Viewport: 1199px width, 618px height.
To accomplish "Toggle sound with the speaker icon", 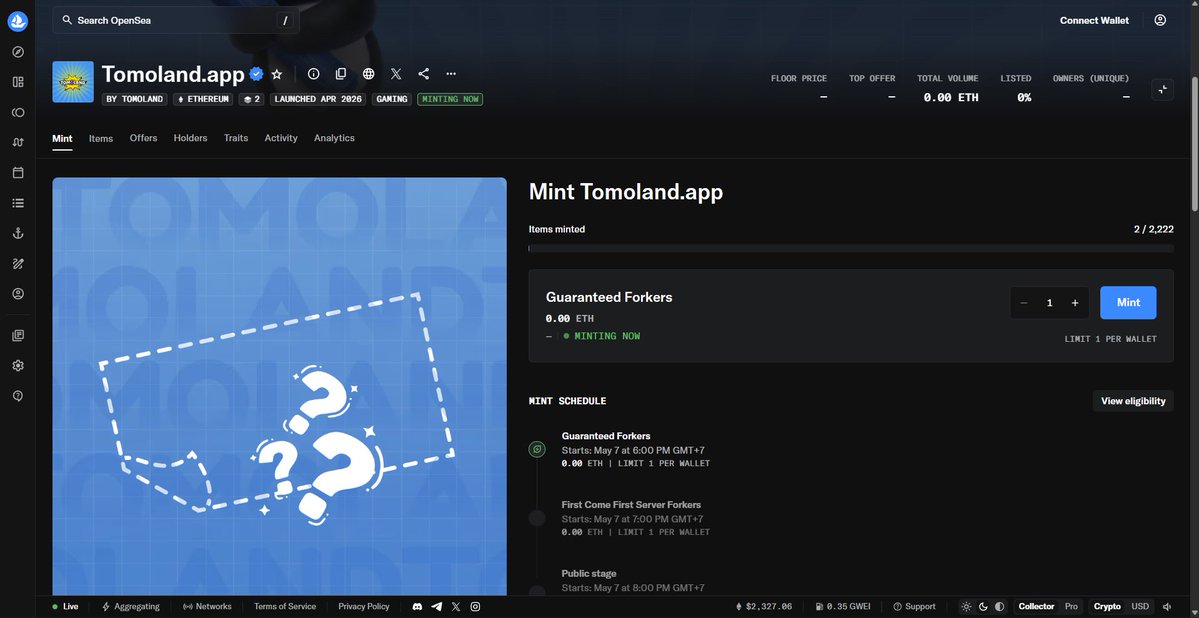I will (1167, 607).
